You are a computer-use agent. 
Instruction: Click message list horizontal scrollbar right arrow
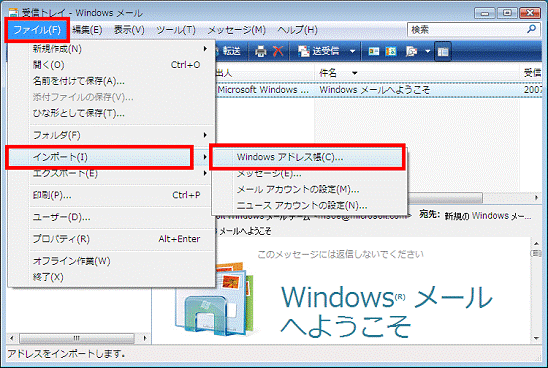click(x=536, y=198)
